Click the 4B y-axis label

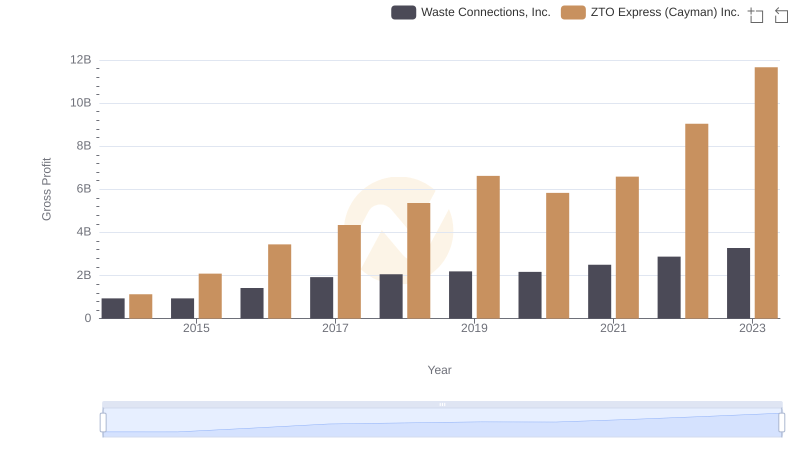pos(84,232)
